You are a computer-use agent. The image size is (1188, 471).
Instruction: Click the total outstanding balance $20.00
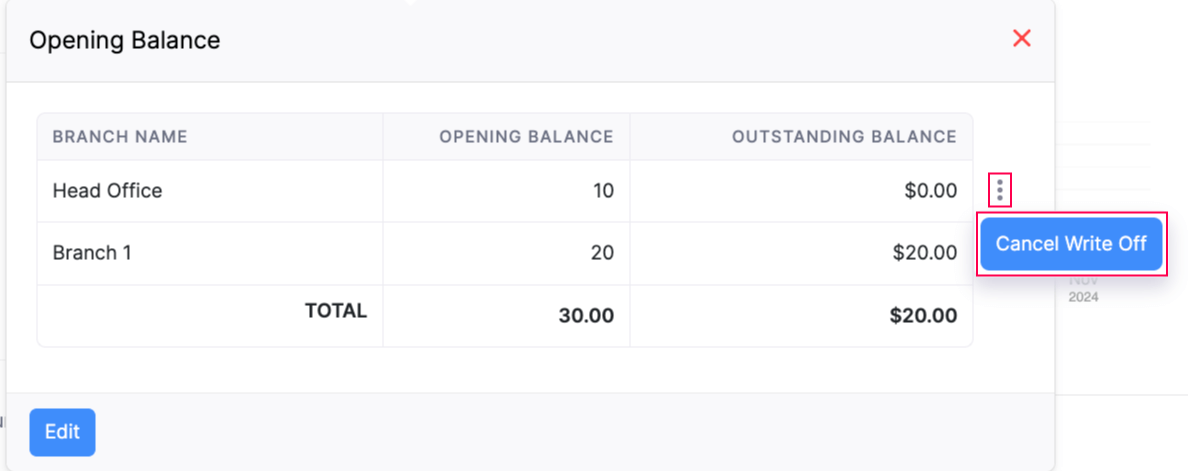pyautogui.click(x=923, y=316)
